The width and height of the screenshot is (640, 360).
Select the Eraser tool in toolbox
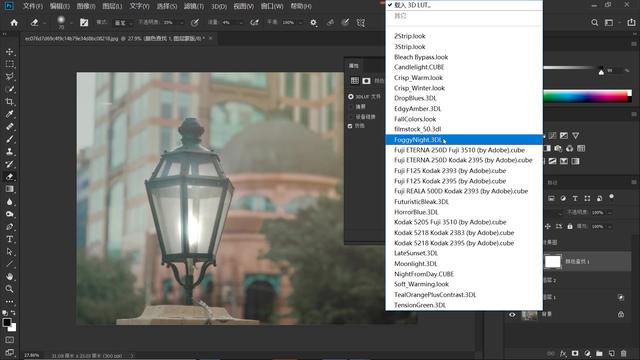click(10, 177)
